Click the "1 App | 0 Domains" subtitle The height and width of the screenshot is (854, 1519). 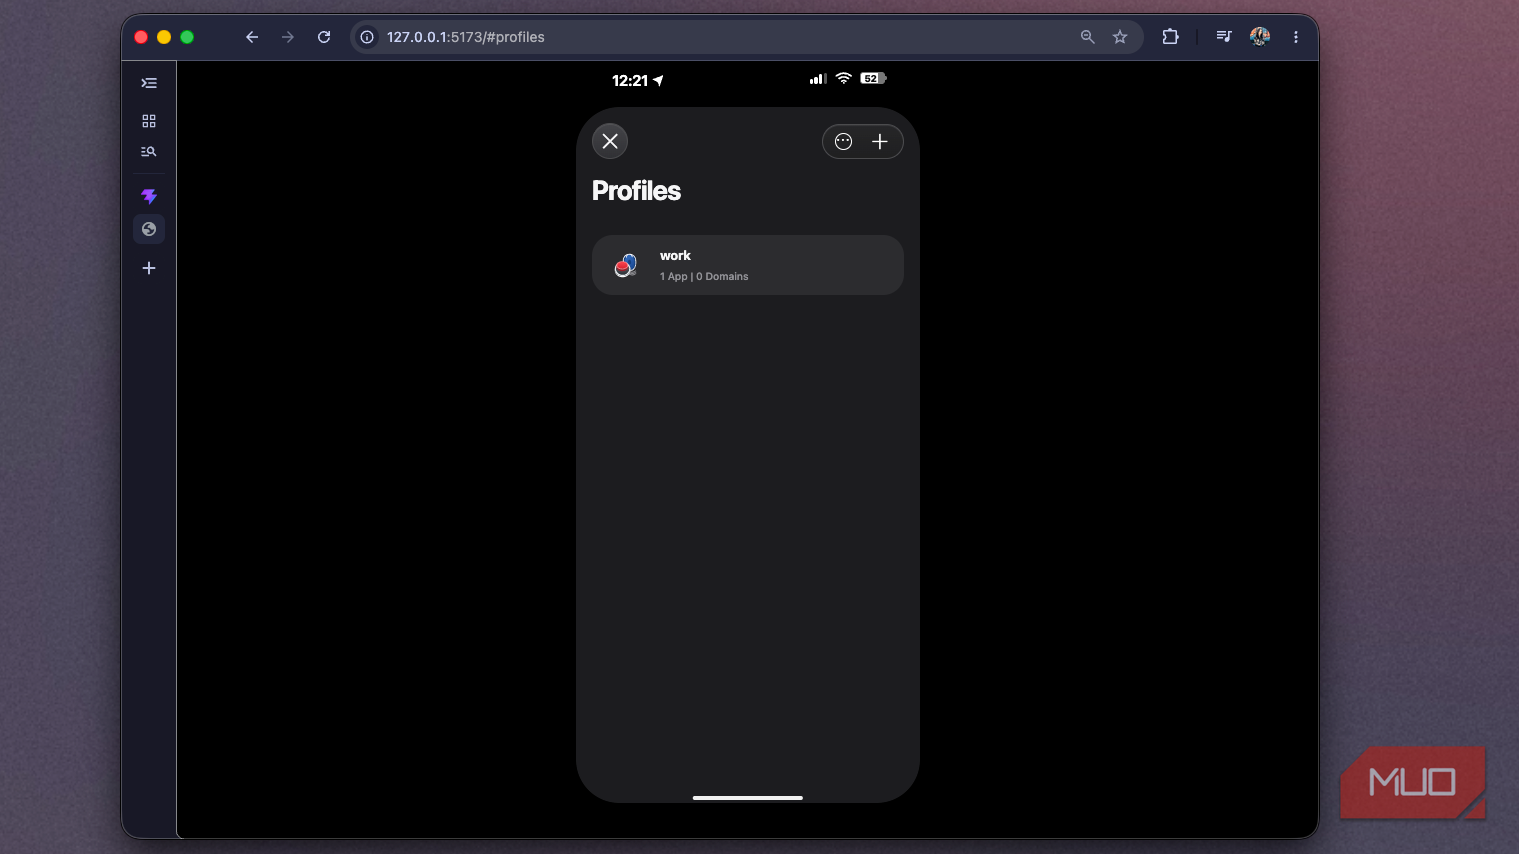tap(704, 277)
